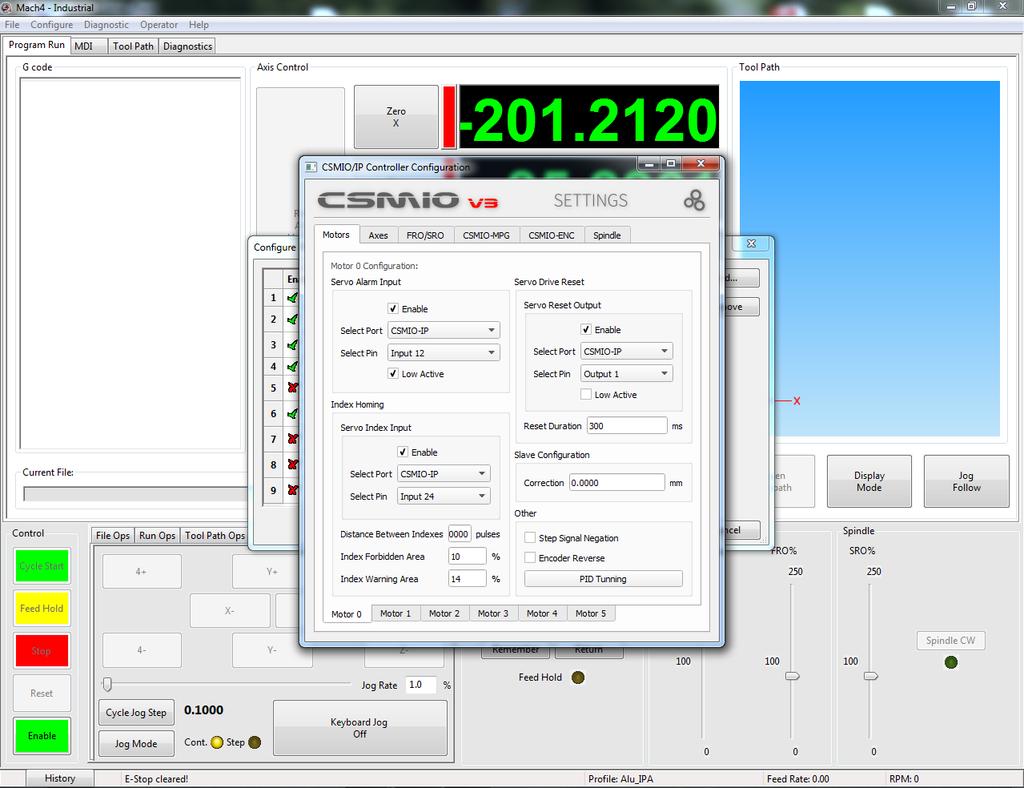The image size is (1024, 788).
Task: Click the Feed Hold yellow button
Action: 42,608
